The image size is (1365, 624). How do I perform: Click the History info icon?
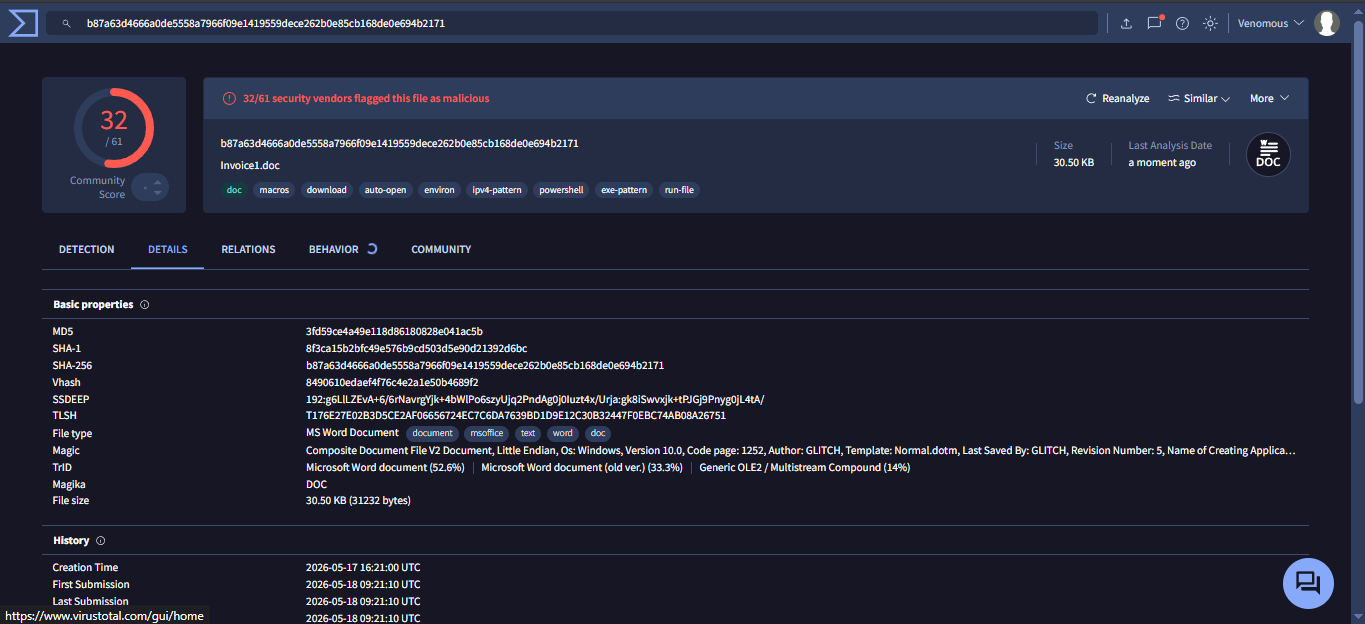coord(100,541)
